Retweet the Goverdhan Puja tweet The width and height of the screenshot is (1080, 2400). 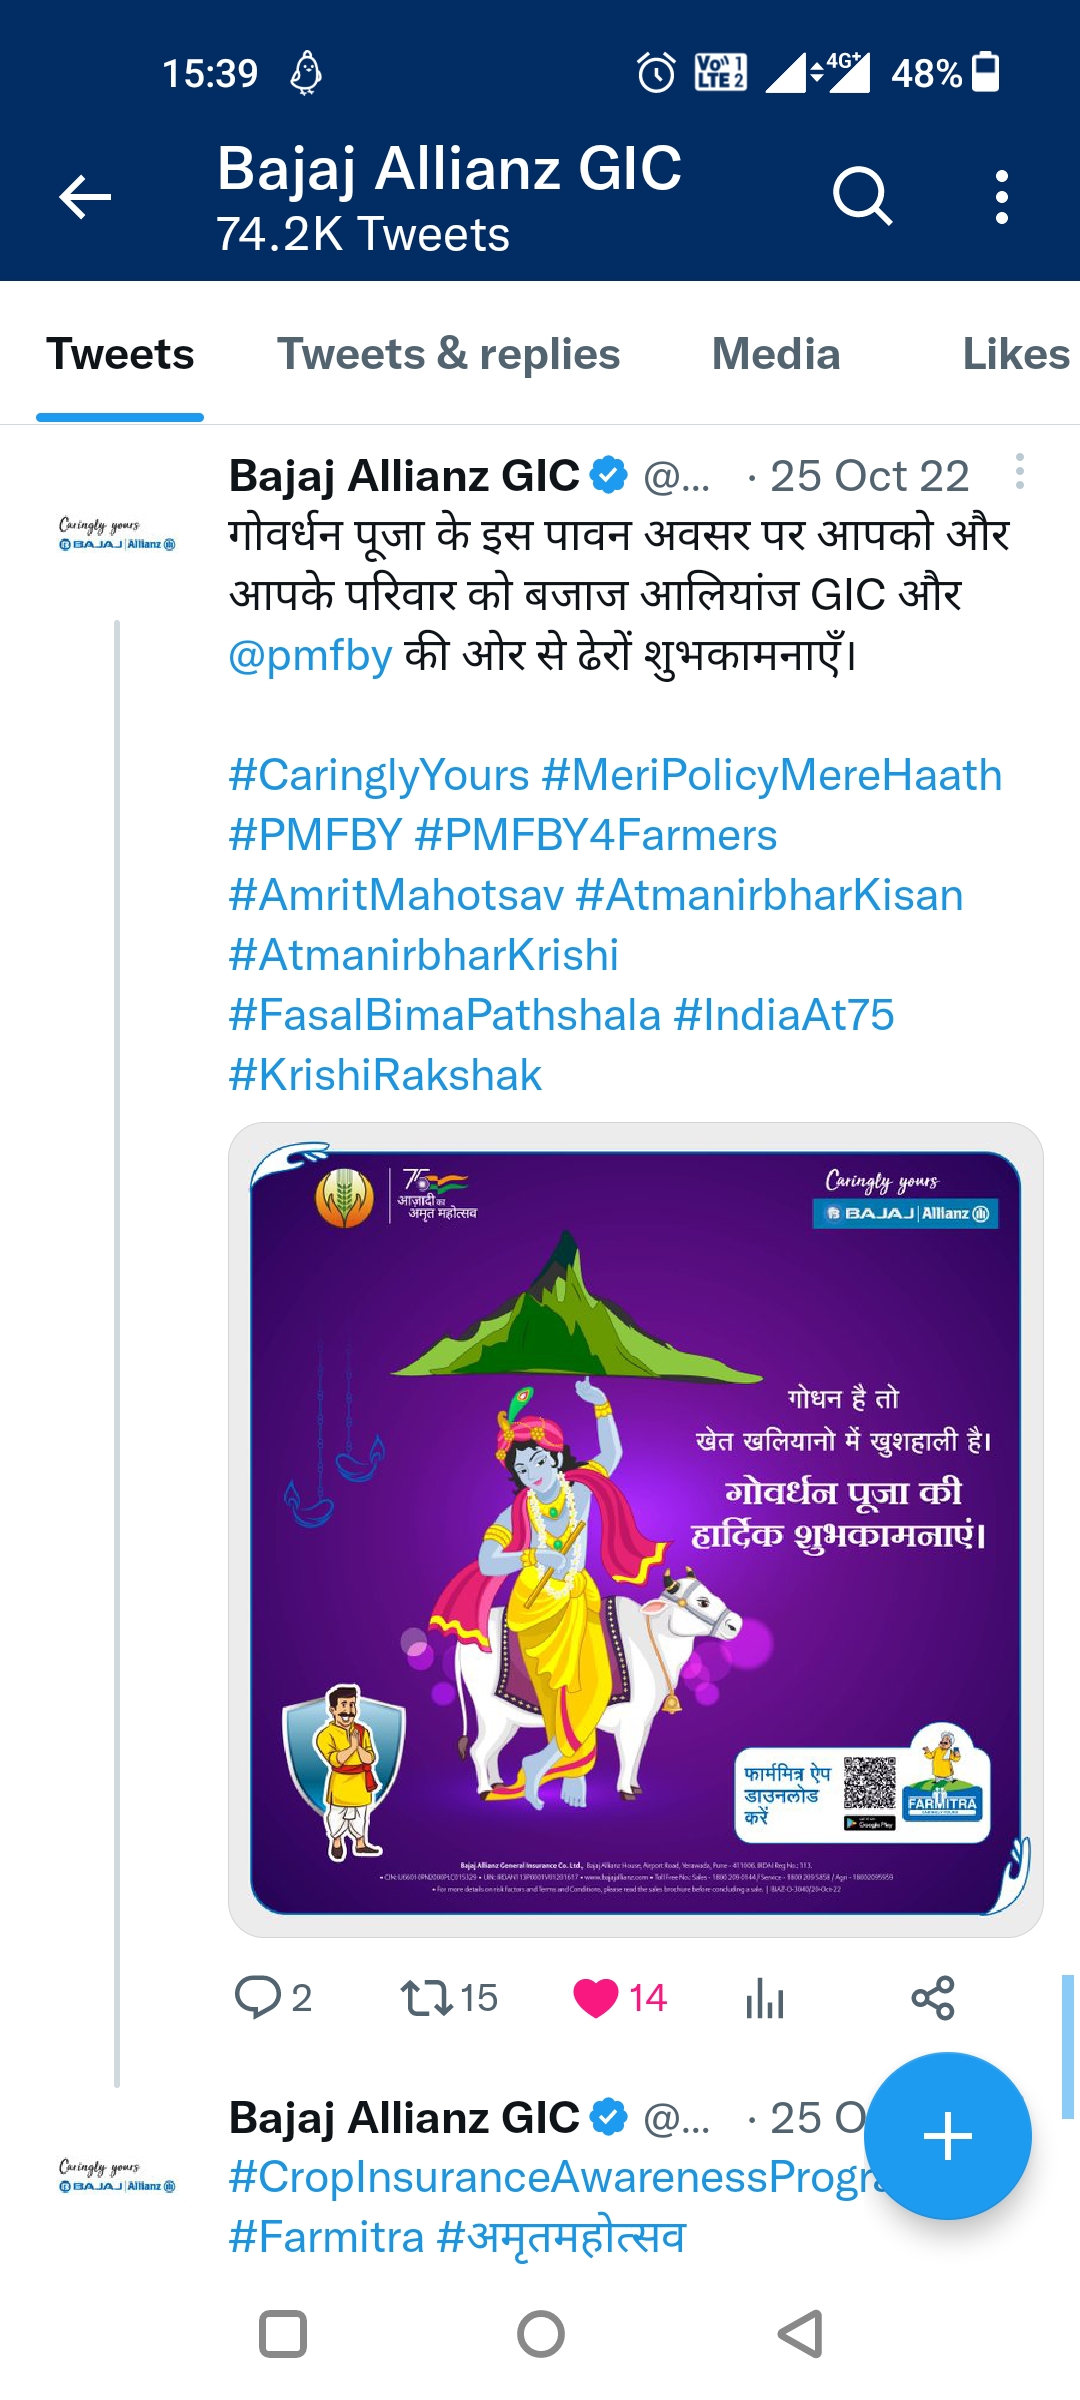(424, 1998)
